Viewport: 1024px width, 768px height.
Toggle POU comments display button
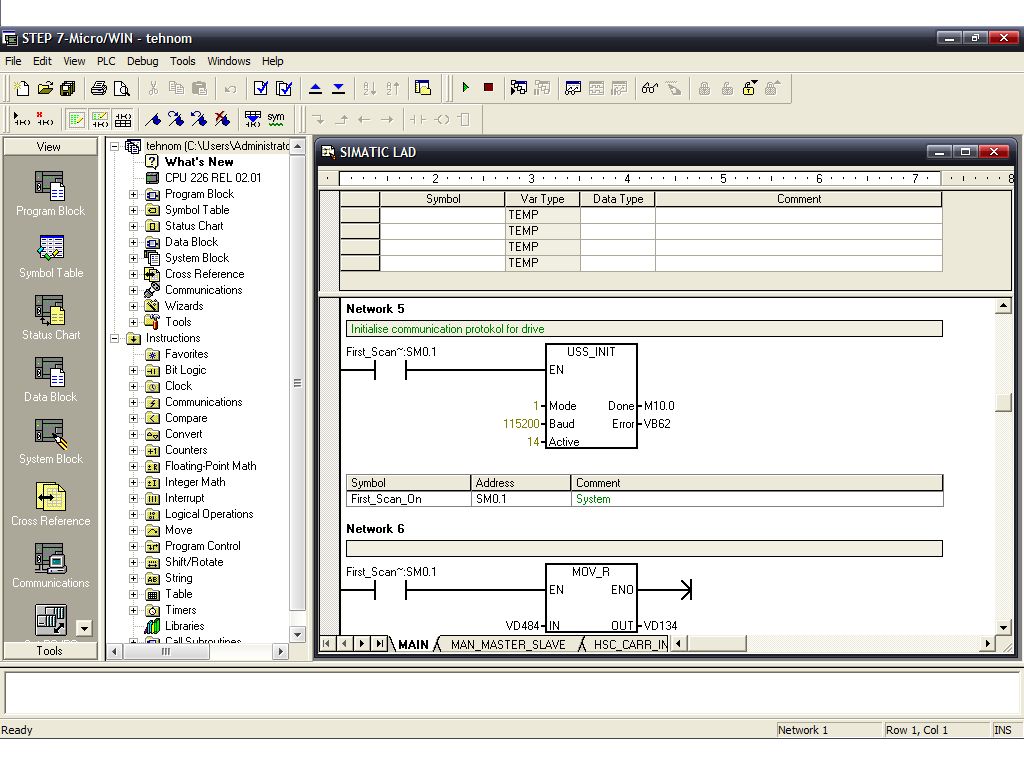coord(76,119)
